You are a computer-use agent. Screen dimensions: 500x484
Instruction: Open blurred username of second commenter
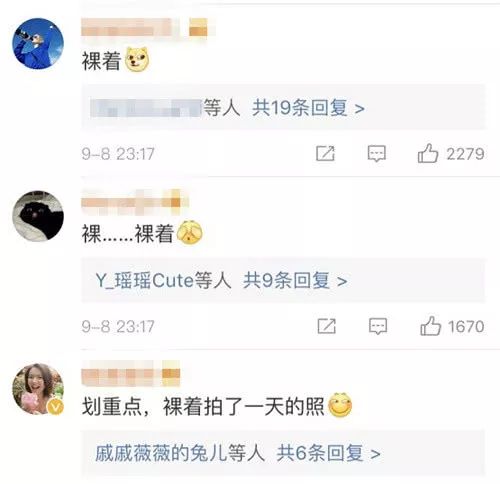(135, 202)
